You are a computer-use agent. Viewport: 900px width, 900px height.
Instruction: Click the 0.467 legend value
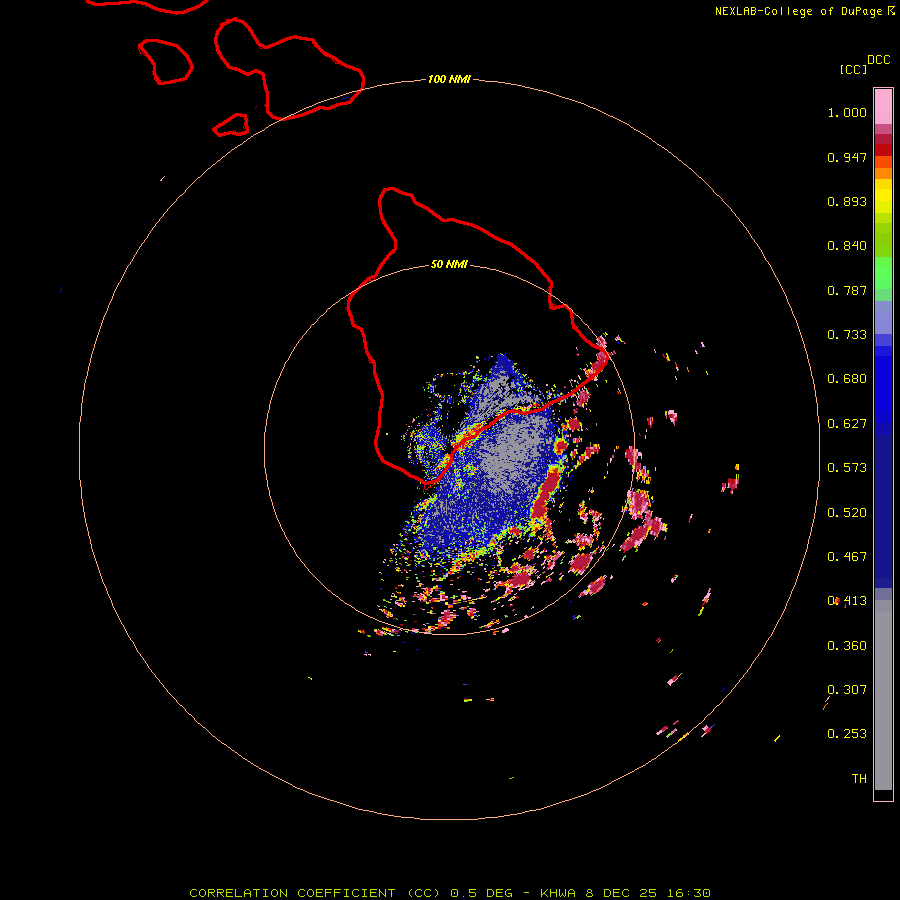[x=847, y=557]
